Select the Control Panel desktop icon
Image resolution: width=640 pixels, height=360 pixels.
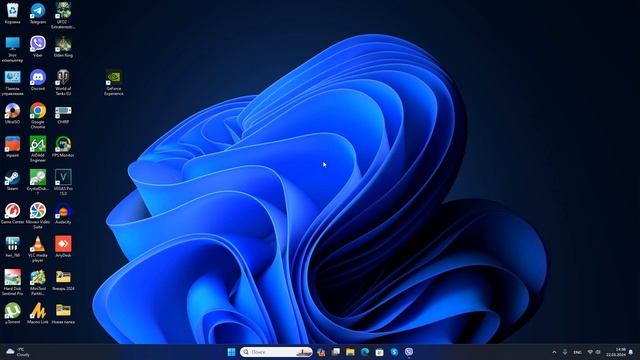(12, 82)
